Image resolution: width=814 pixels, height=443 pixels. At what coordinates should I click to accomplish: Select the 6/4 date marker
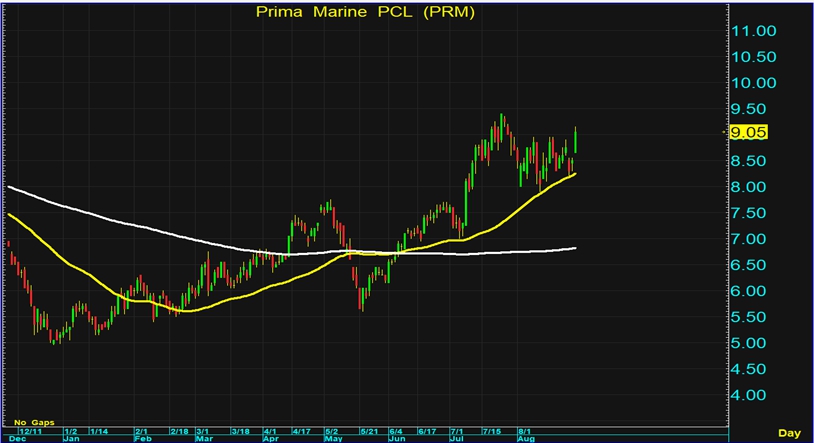coord(396,432)
